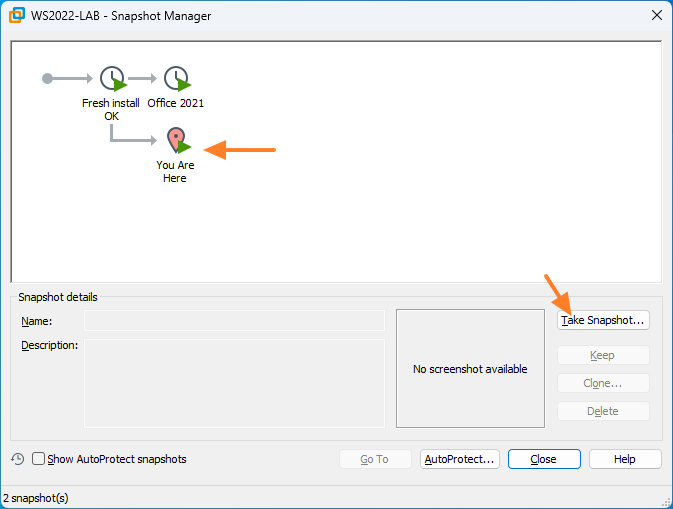The height and width of the screenshot is (509, 673).
Task: Click the 2 snapshot(s) status text
Action: (36, 498)
